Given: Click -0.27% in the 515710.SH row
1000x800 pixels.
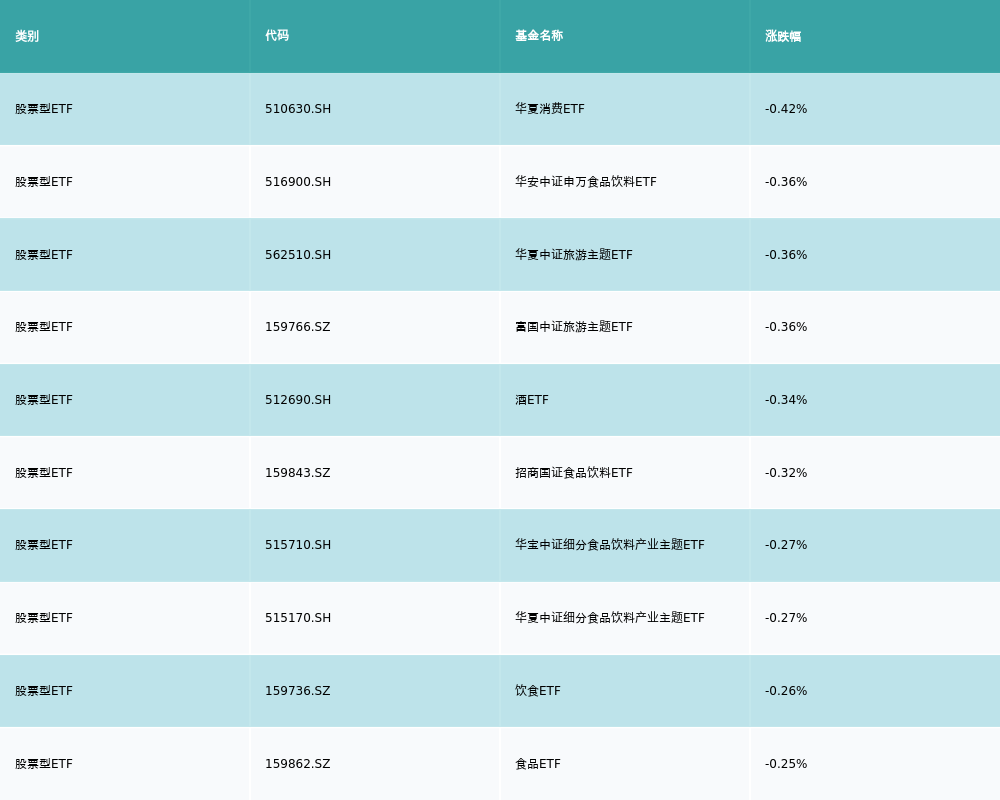Looking at the screenshot, I should click(786, 545).
